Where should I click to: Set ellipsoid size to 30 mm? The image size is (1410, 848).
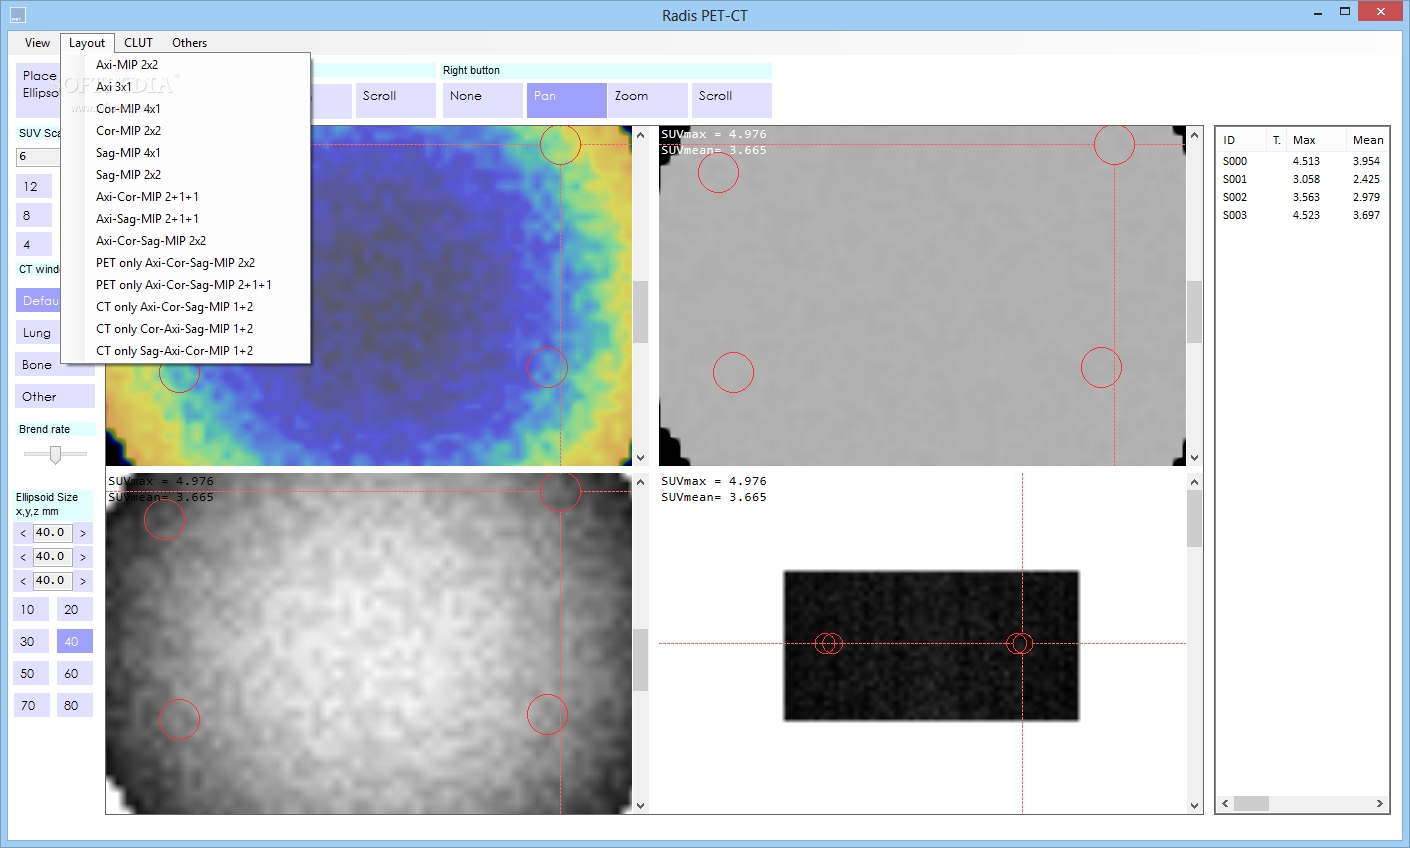pos(31,642)
